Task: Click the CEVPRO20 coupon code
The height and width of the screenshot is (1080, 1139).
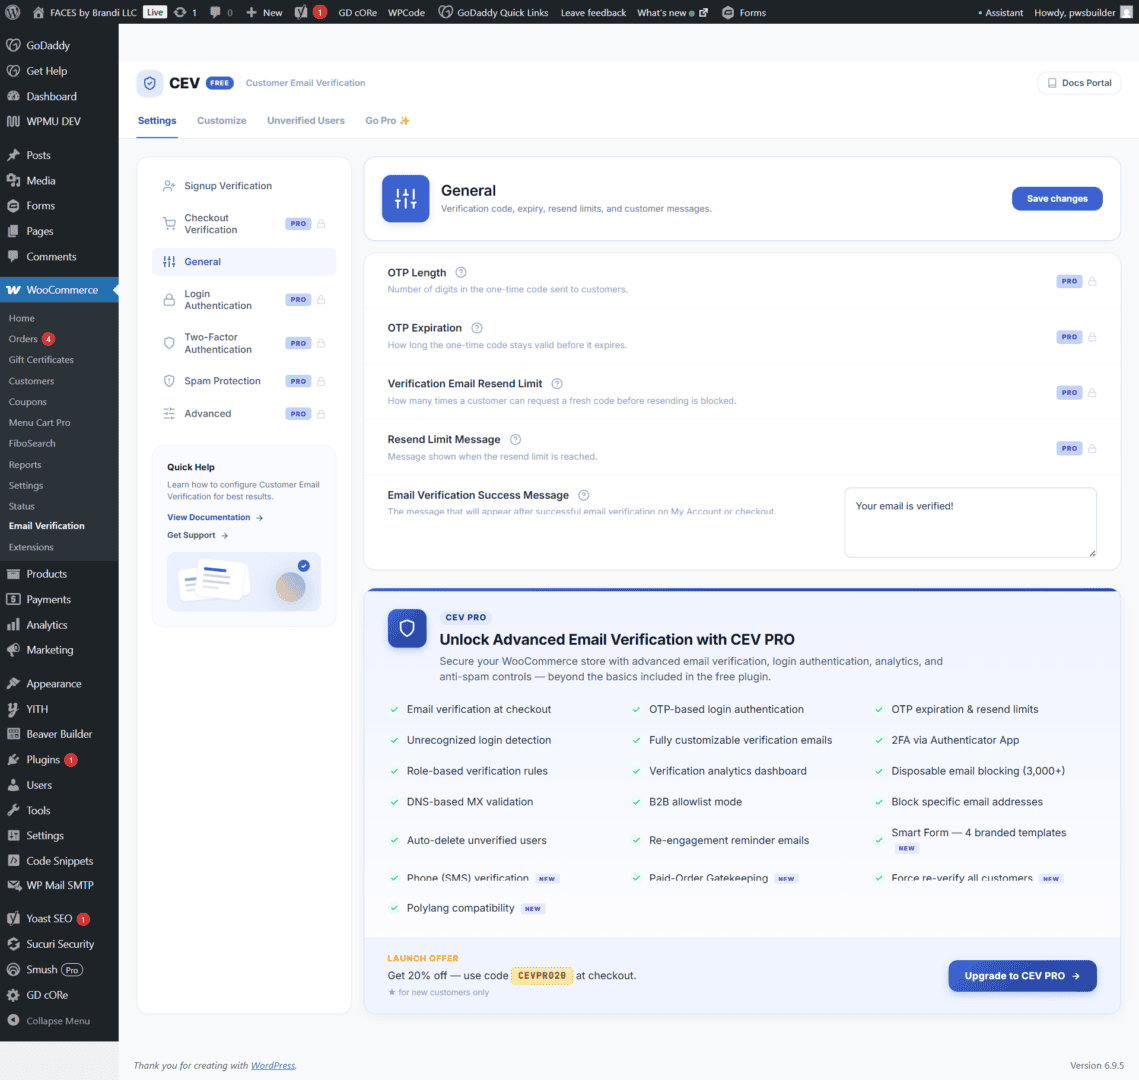Action: pyautogui.click(x=542, y=975)
